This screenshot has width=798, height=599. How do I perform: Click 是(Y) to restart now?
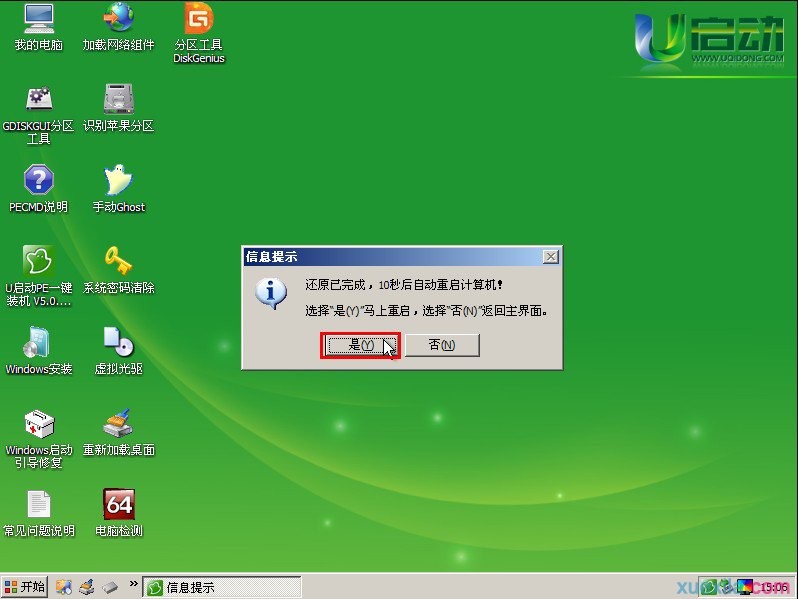361,345
